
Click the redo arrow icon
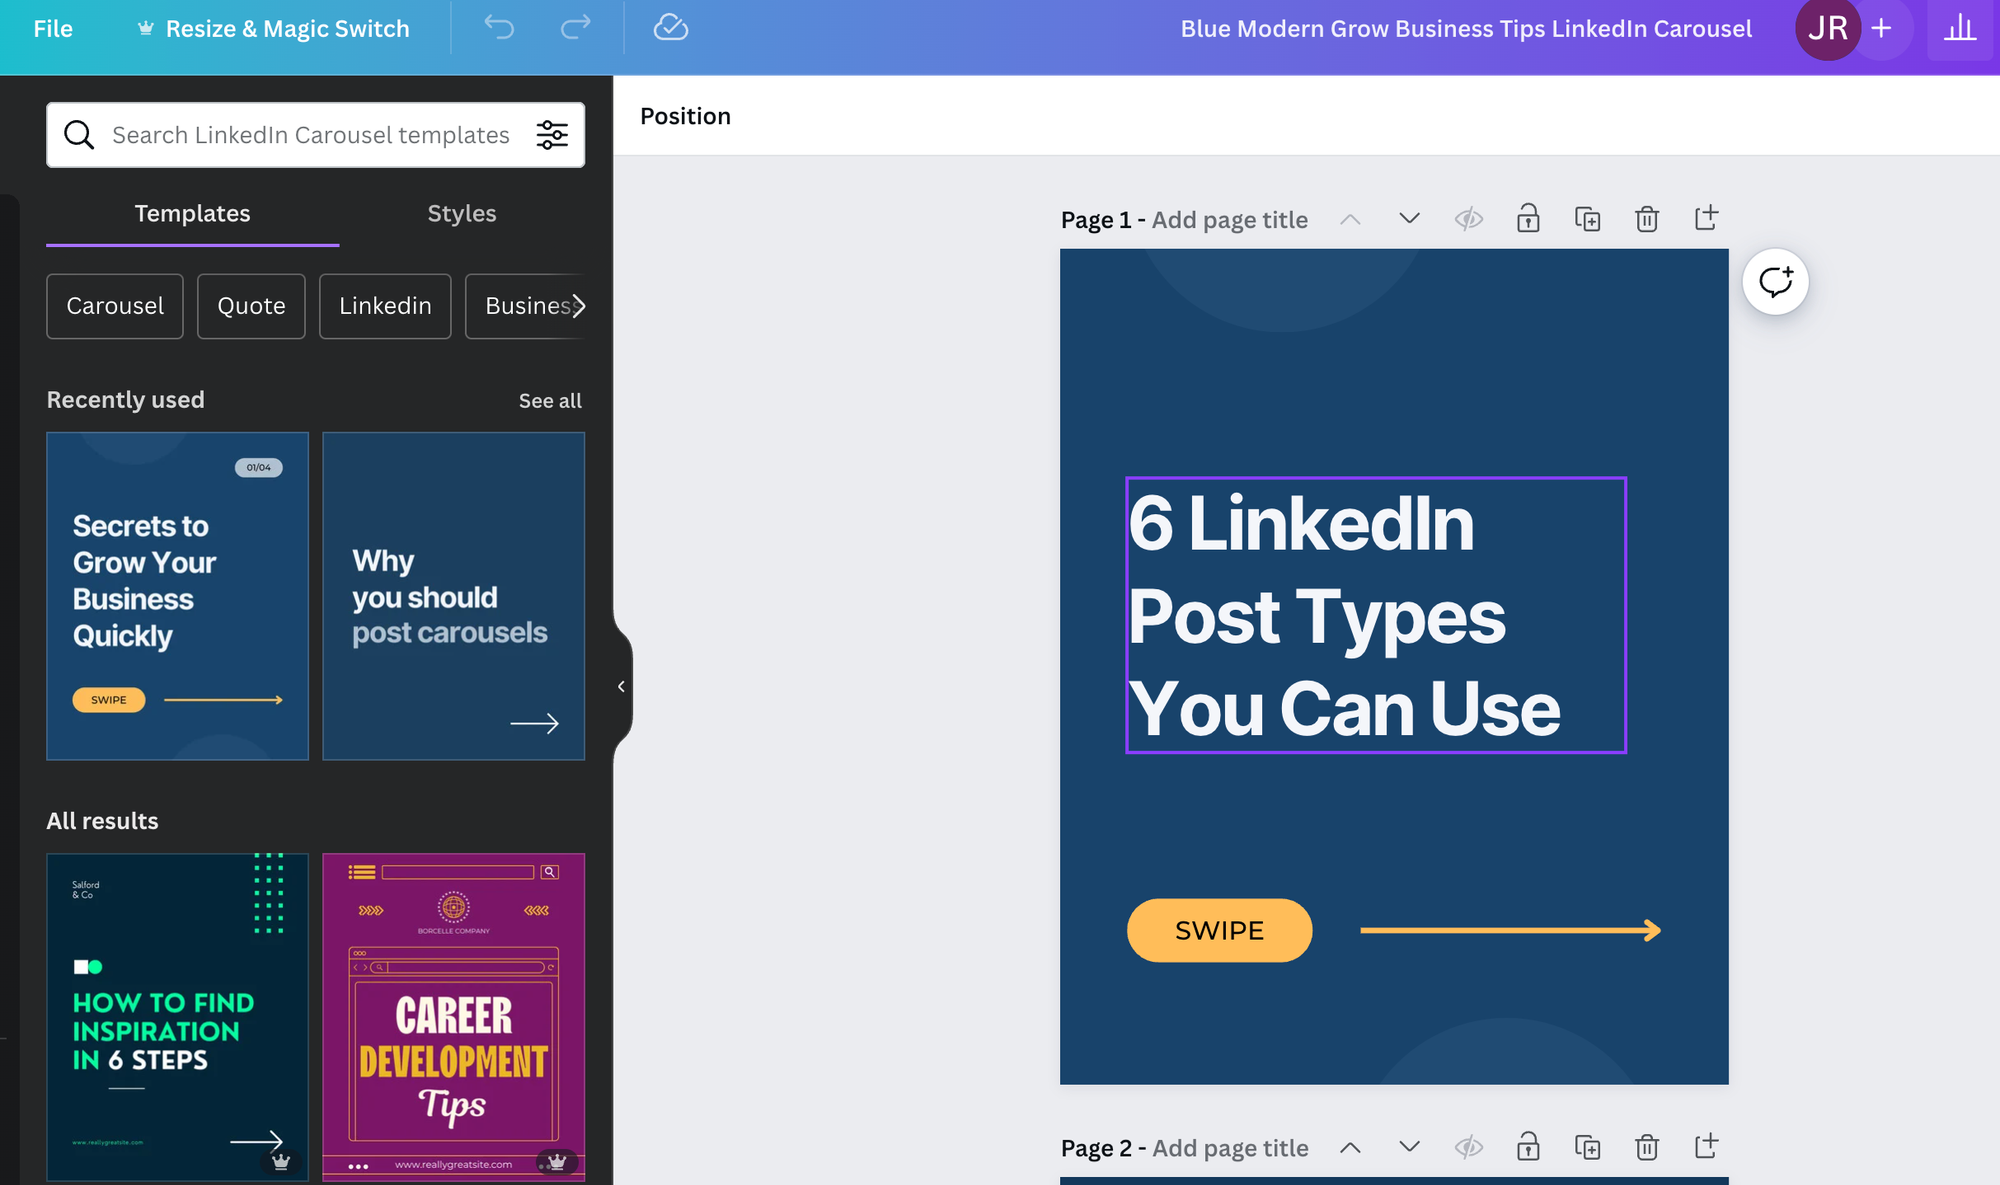575,28
